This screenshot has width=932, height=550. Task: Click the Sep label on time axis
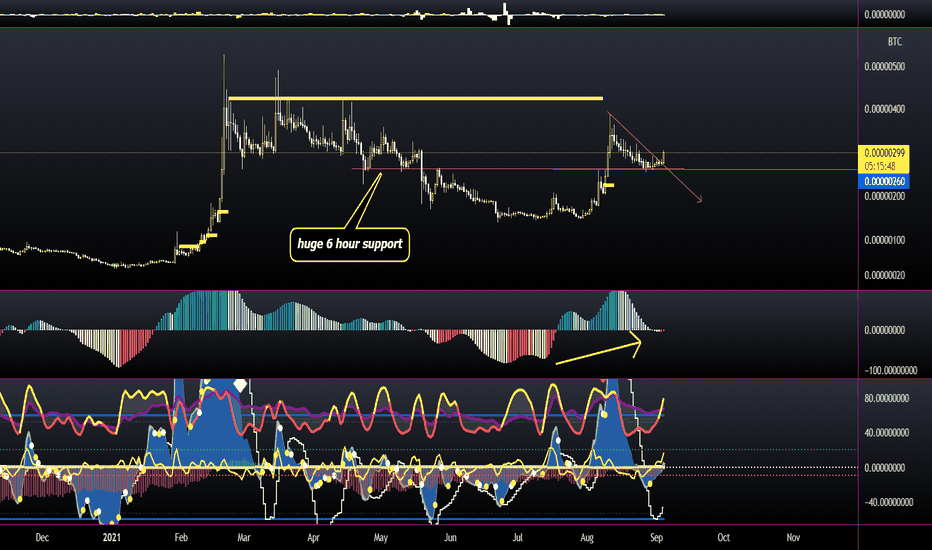[x=656, y=538]
